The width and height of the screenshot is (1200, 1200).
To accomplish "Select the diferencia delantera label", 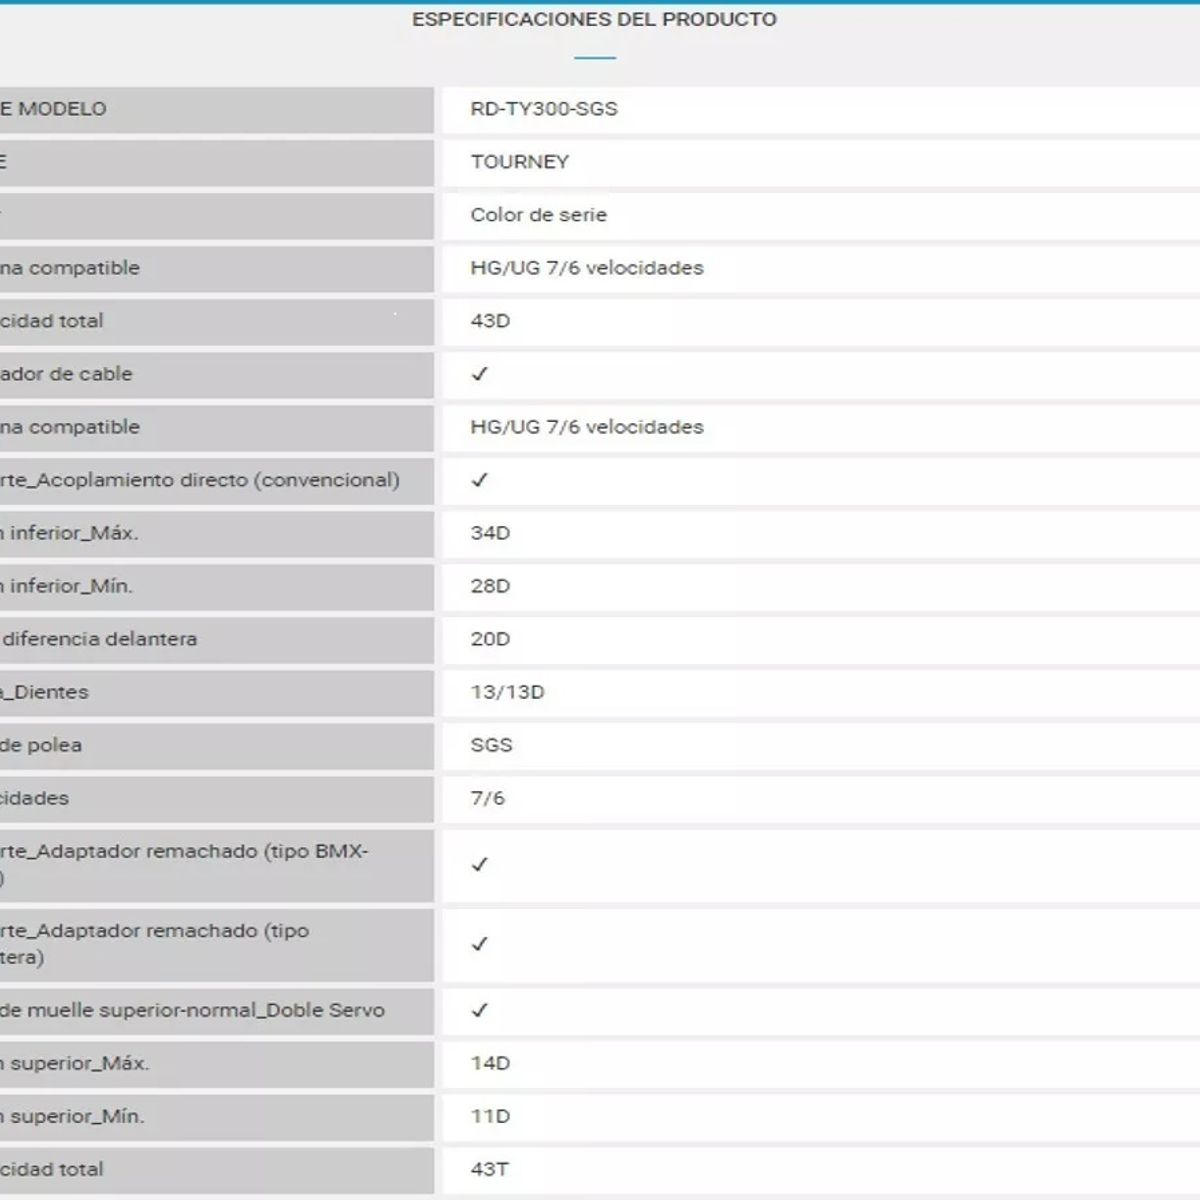I will coord(99,639).
